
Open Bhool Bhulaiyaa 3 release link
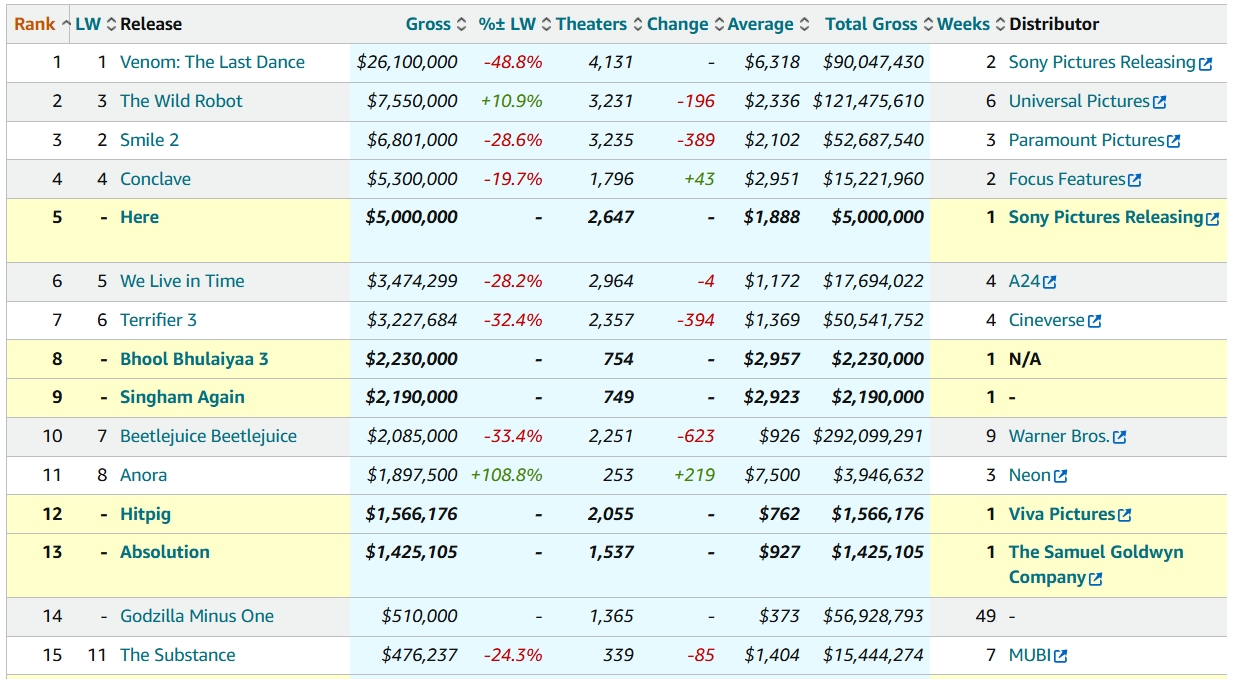194,359
